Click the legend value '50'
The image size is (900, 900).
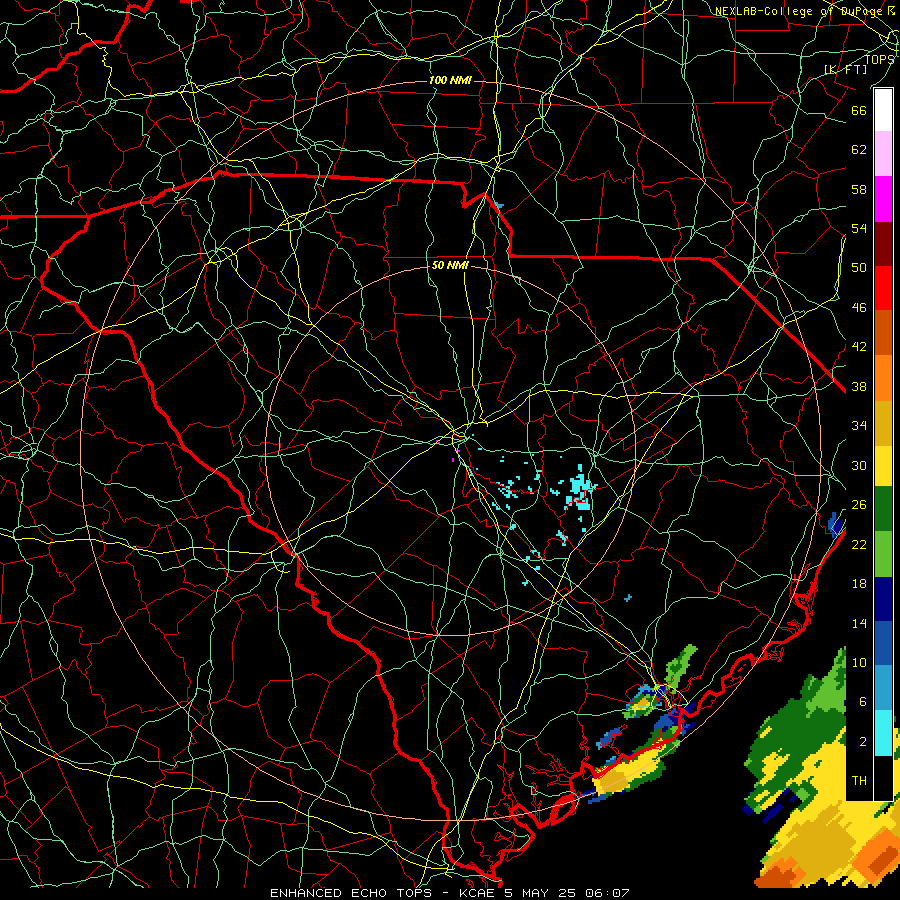pos(859,267)
